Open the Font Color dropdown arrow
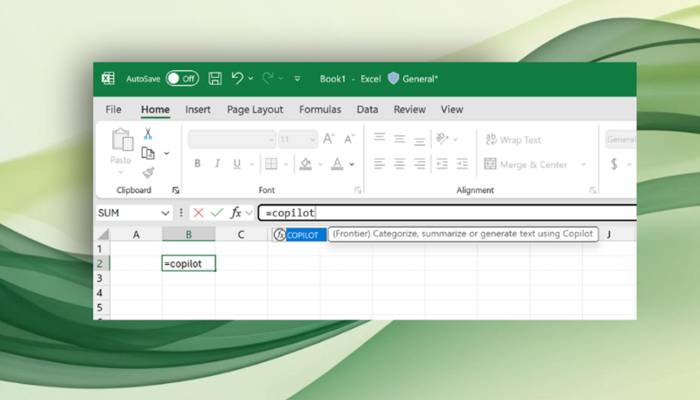 point(352,164)
